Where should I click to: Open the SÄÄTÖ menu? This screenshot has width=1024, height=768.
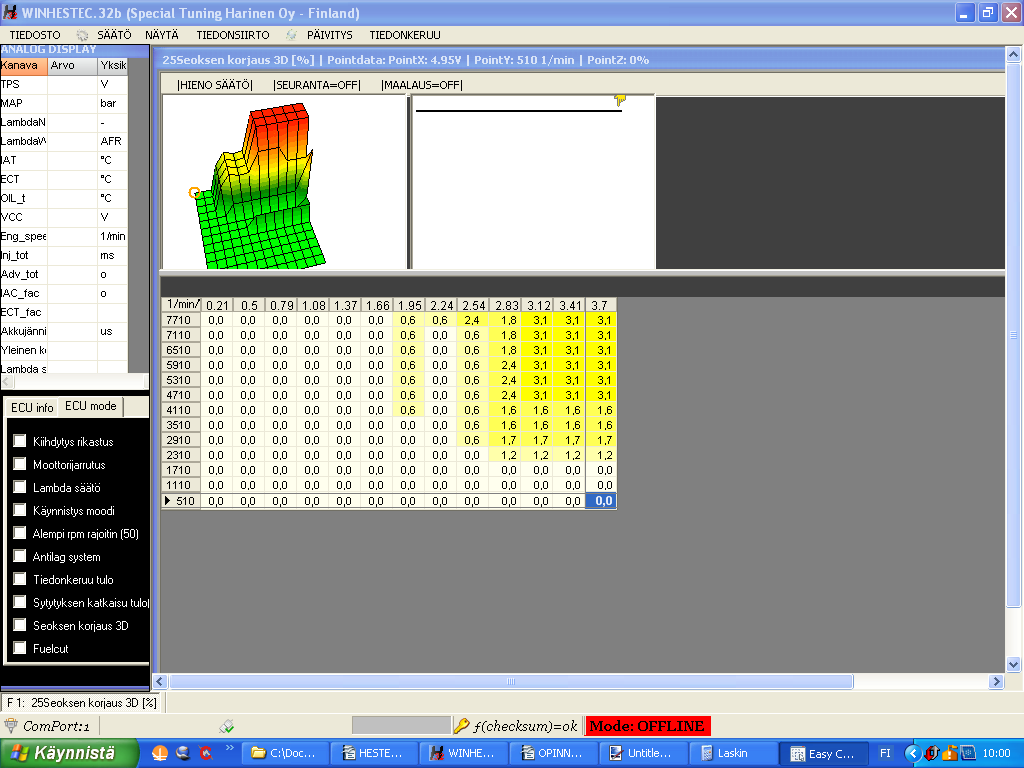114,35
